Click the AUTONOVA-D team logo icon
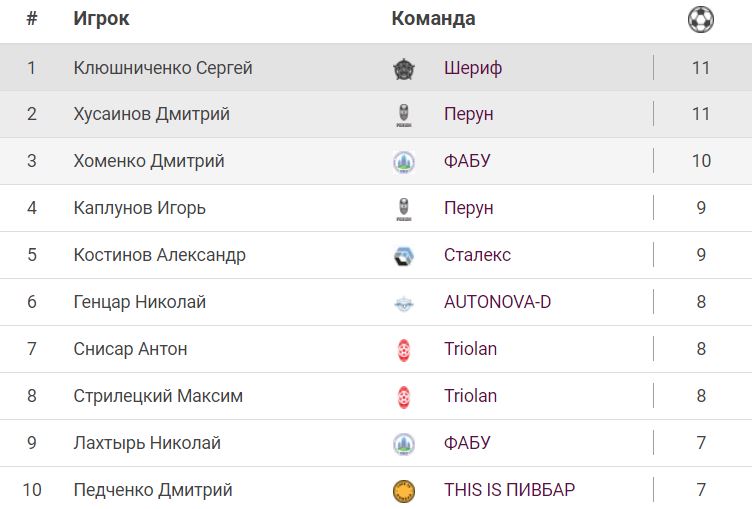The image size is (752, 509). click(x=403, y=302)
